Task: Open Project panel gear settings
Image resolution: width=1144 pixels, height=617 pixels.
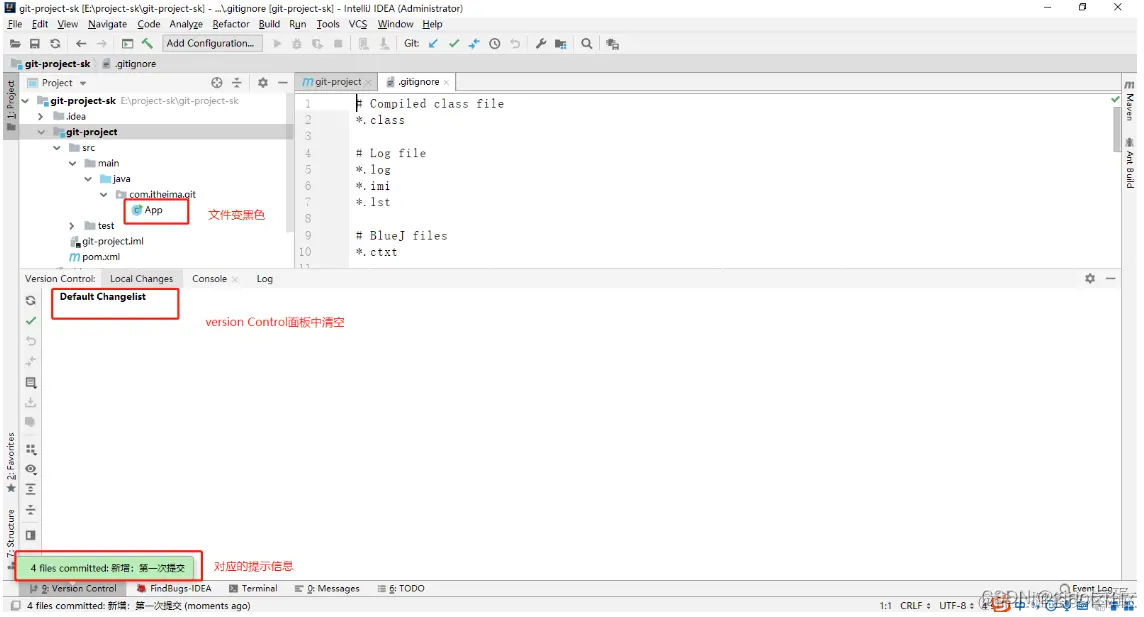Action: tap(263, 83)
